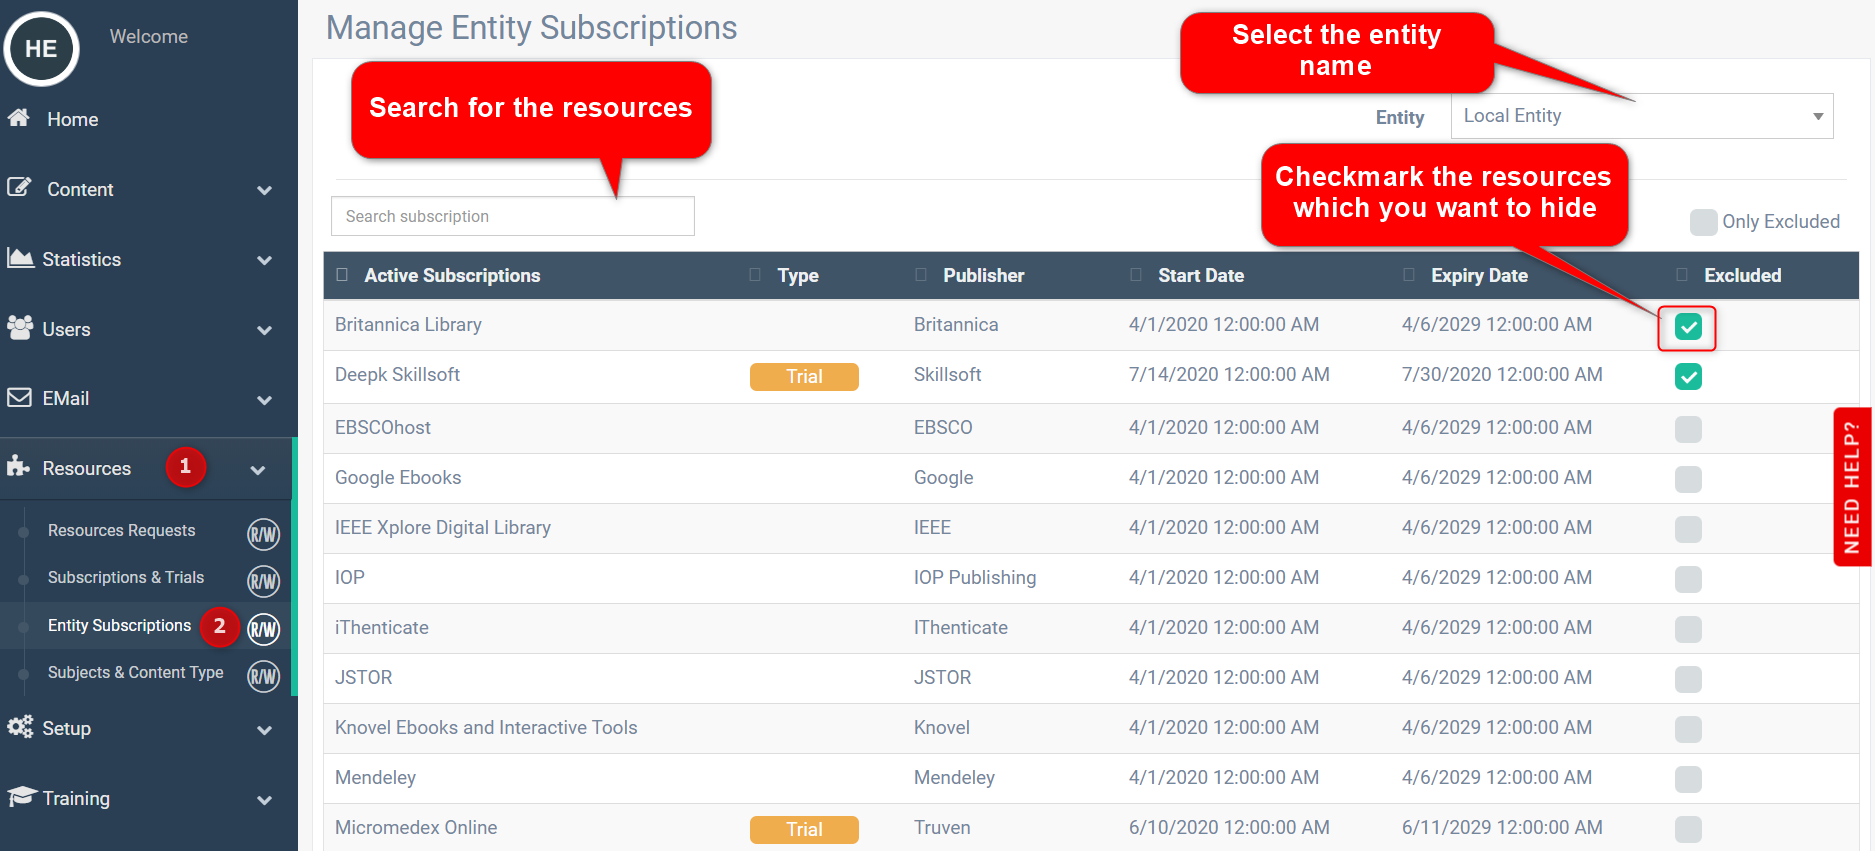Click the Active Subscriptions column header
Screen dimensions: 1875x851
click(452, 275)
